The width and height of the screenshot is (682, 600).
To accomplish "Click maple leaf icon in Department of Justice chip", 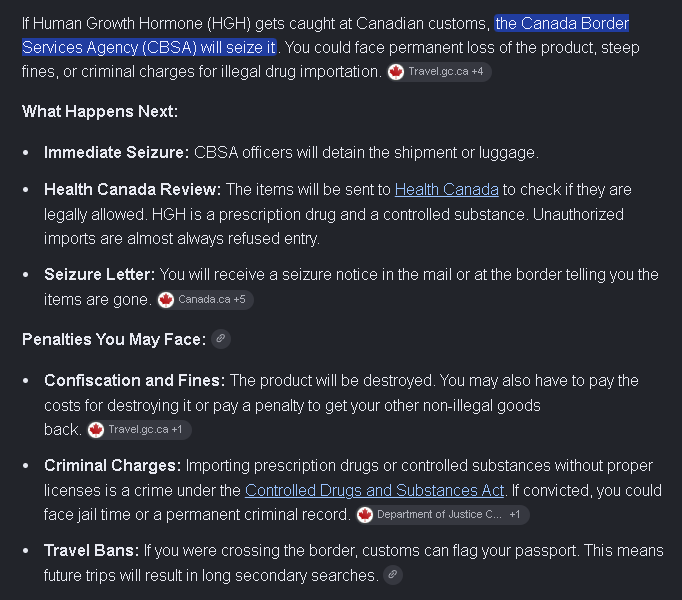I will (365, 515).
